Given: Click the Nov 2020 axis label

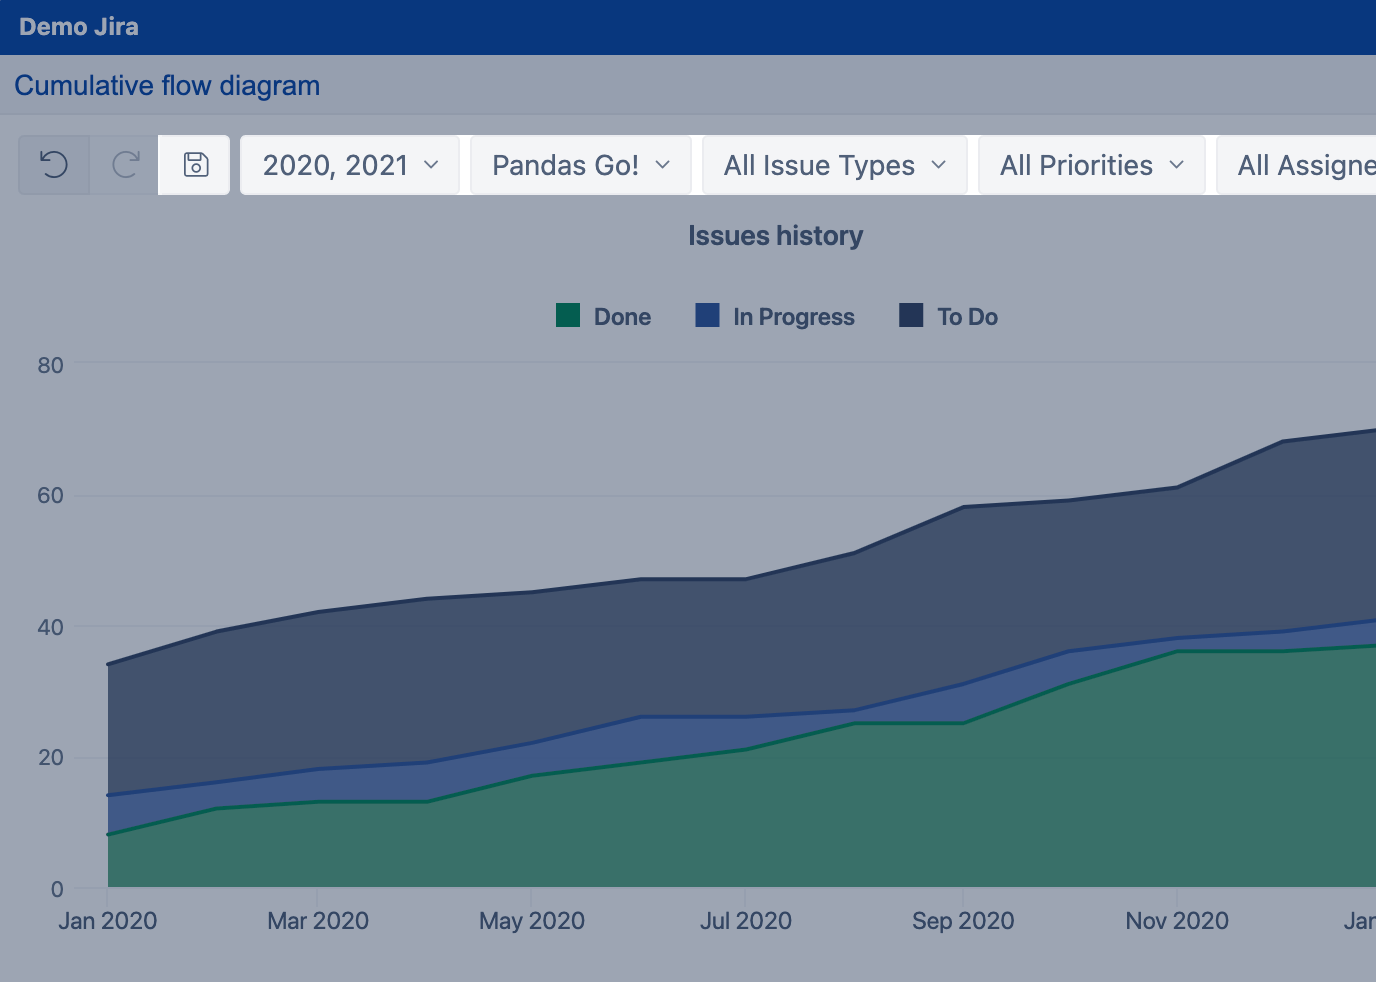Looking at the screenshot, I should tap(1176, 921).
